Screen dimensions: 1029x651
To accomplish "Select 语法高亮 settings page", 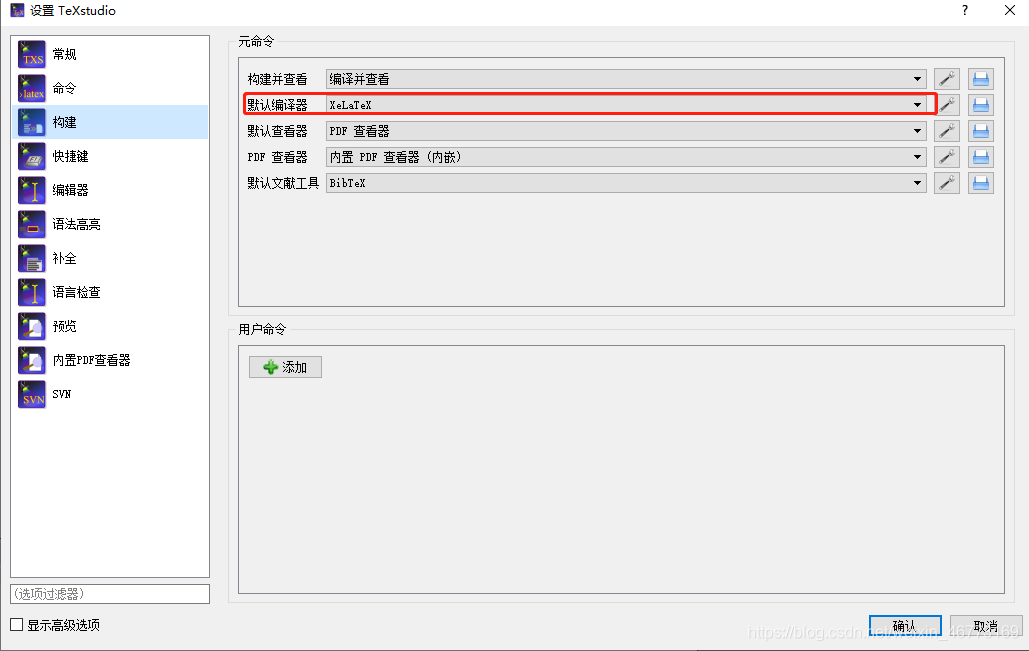I will 110,224.
